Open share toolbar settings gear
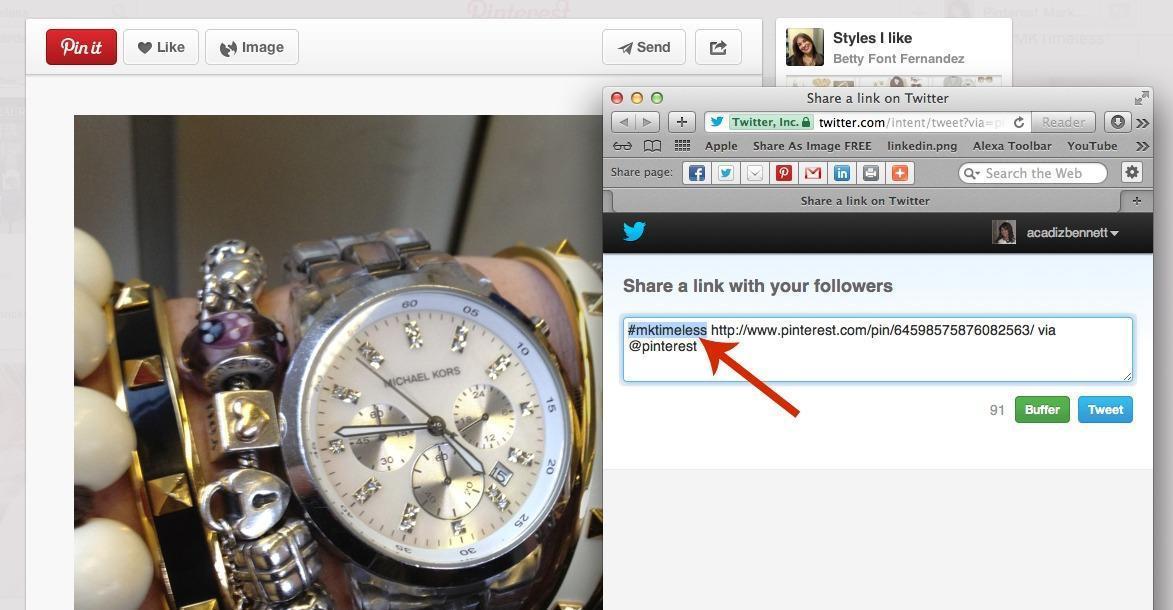The width and height of the screenshot is (1173, 610). 1132,172
